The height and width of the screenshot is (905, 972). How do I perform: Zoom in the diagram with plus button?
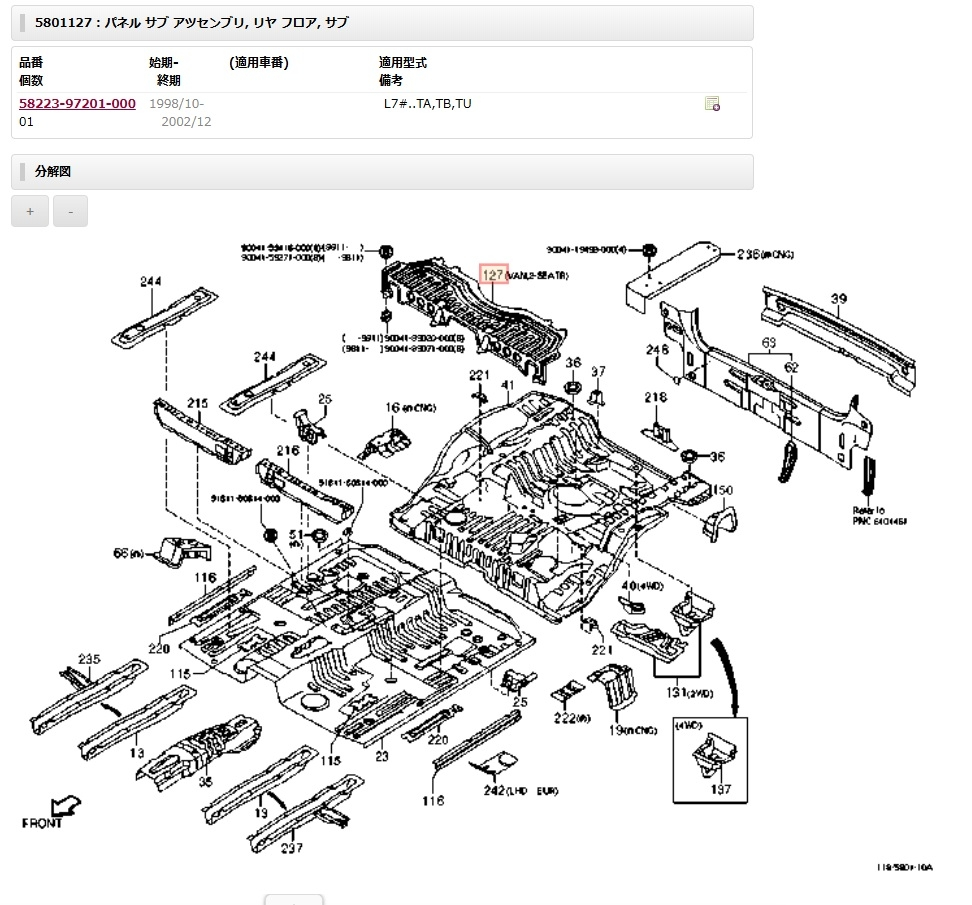(x=30, y=212)
